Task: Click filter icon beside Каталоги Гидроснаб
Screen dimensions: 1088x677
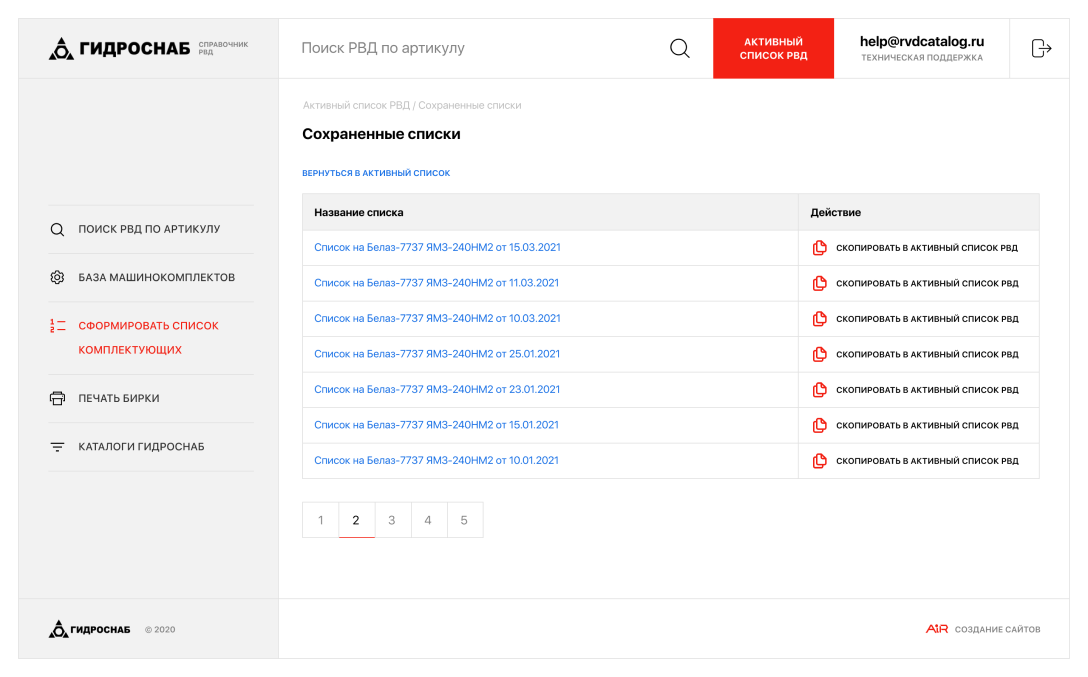Action: click(58, 447)
